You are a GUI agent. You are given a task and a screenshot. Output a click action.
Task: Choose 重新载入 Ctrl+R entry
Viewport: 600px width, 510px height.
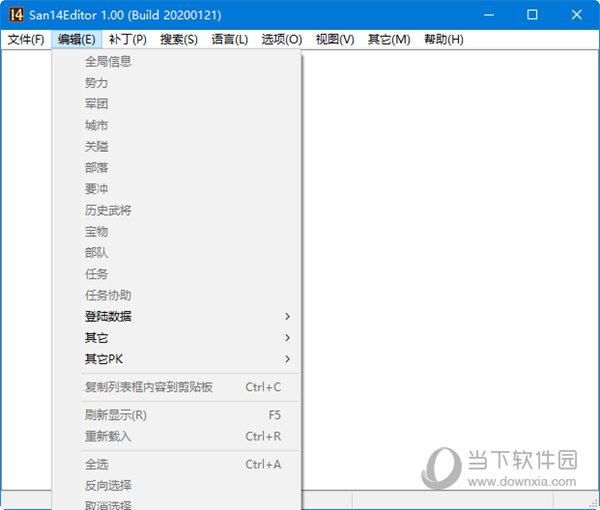point(176,436)
